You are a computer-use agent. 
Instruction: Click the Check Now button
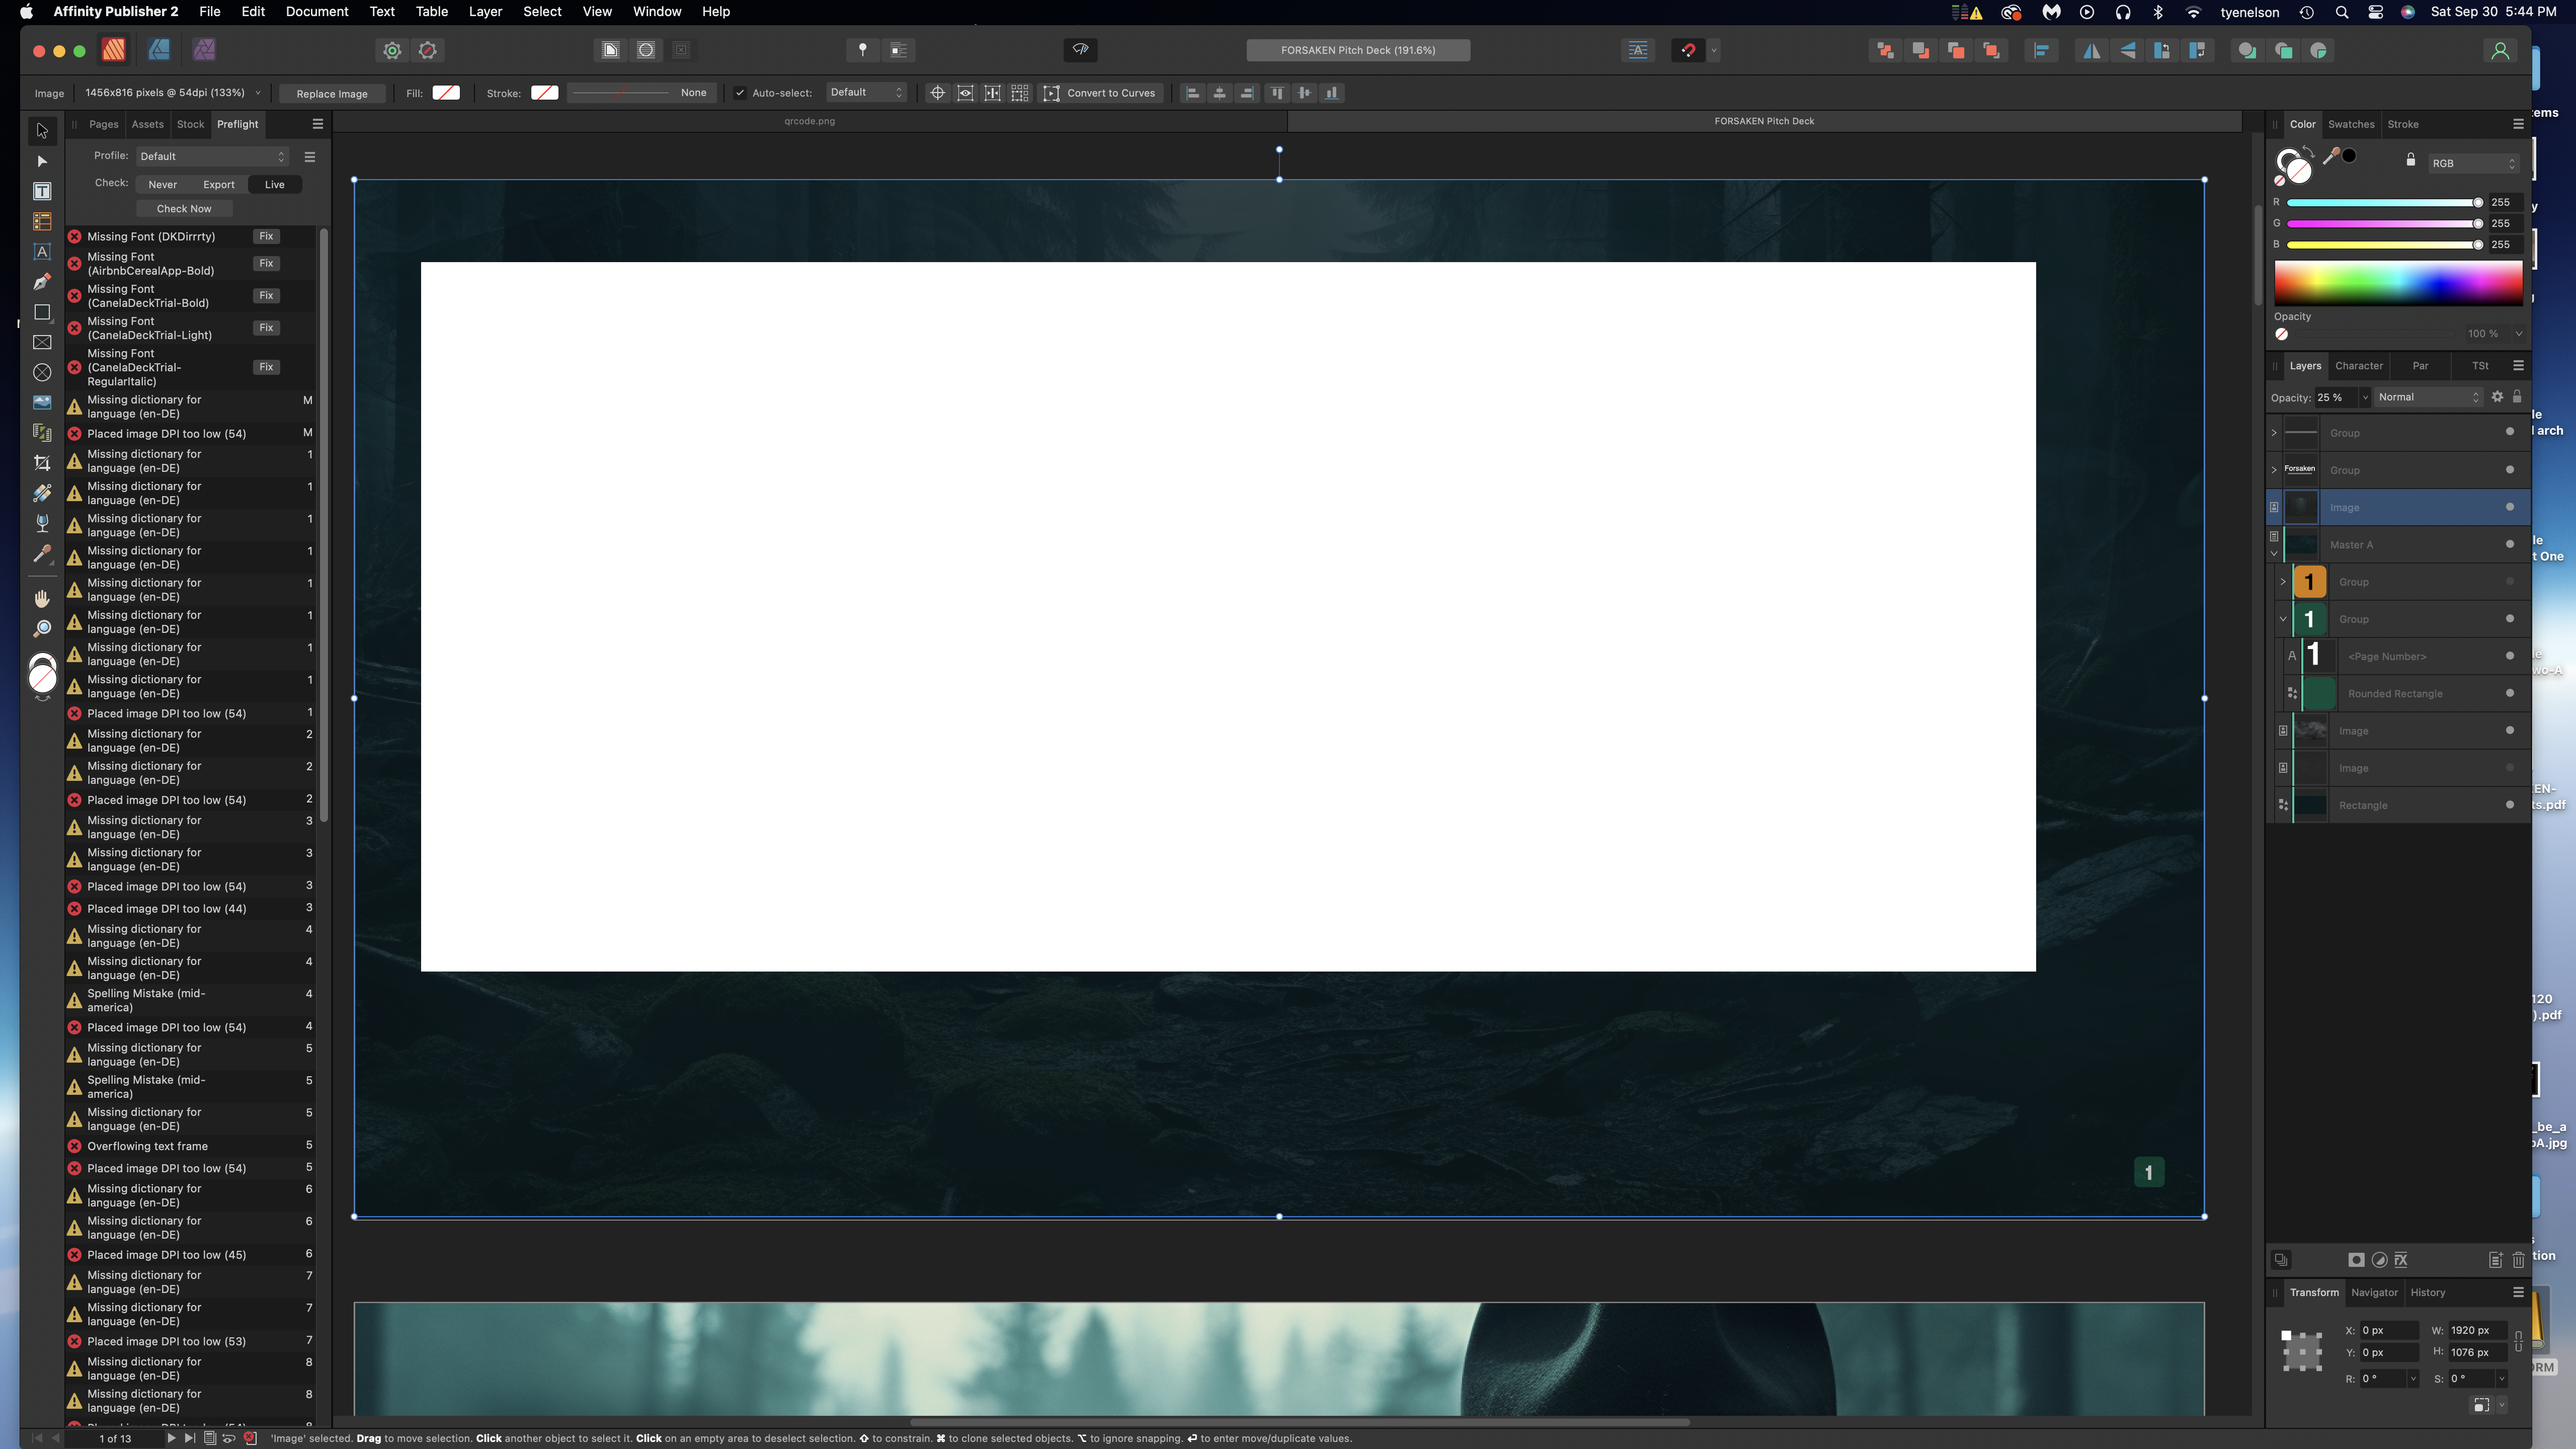(184, 209)
